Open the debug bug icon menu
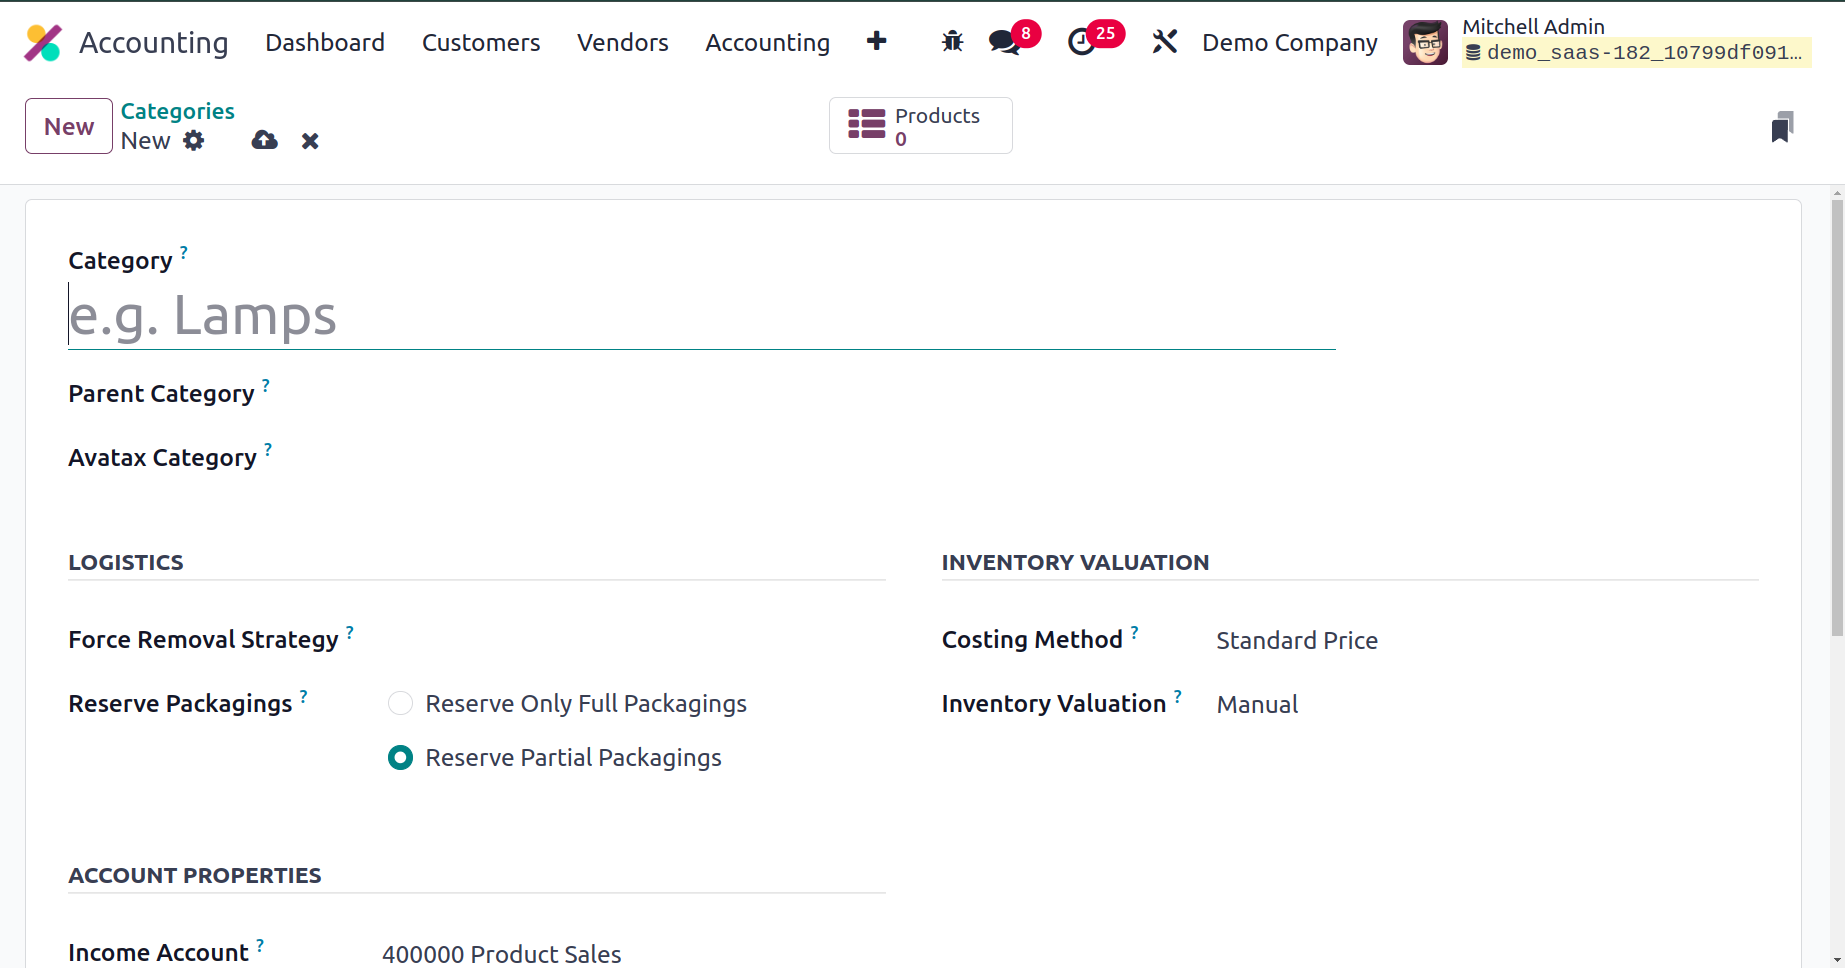The image size is (1845, 968). [952, 42]
